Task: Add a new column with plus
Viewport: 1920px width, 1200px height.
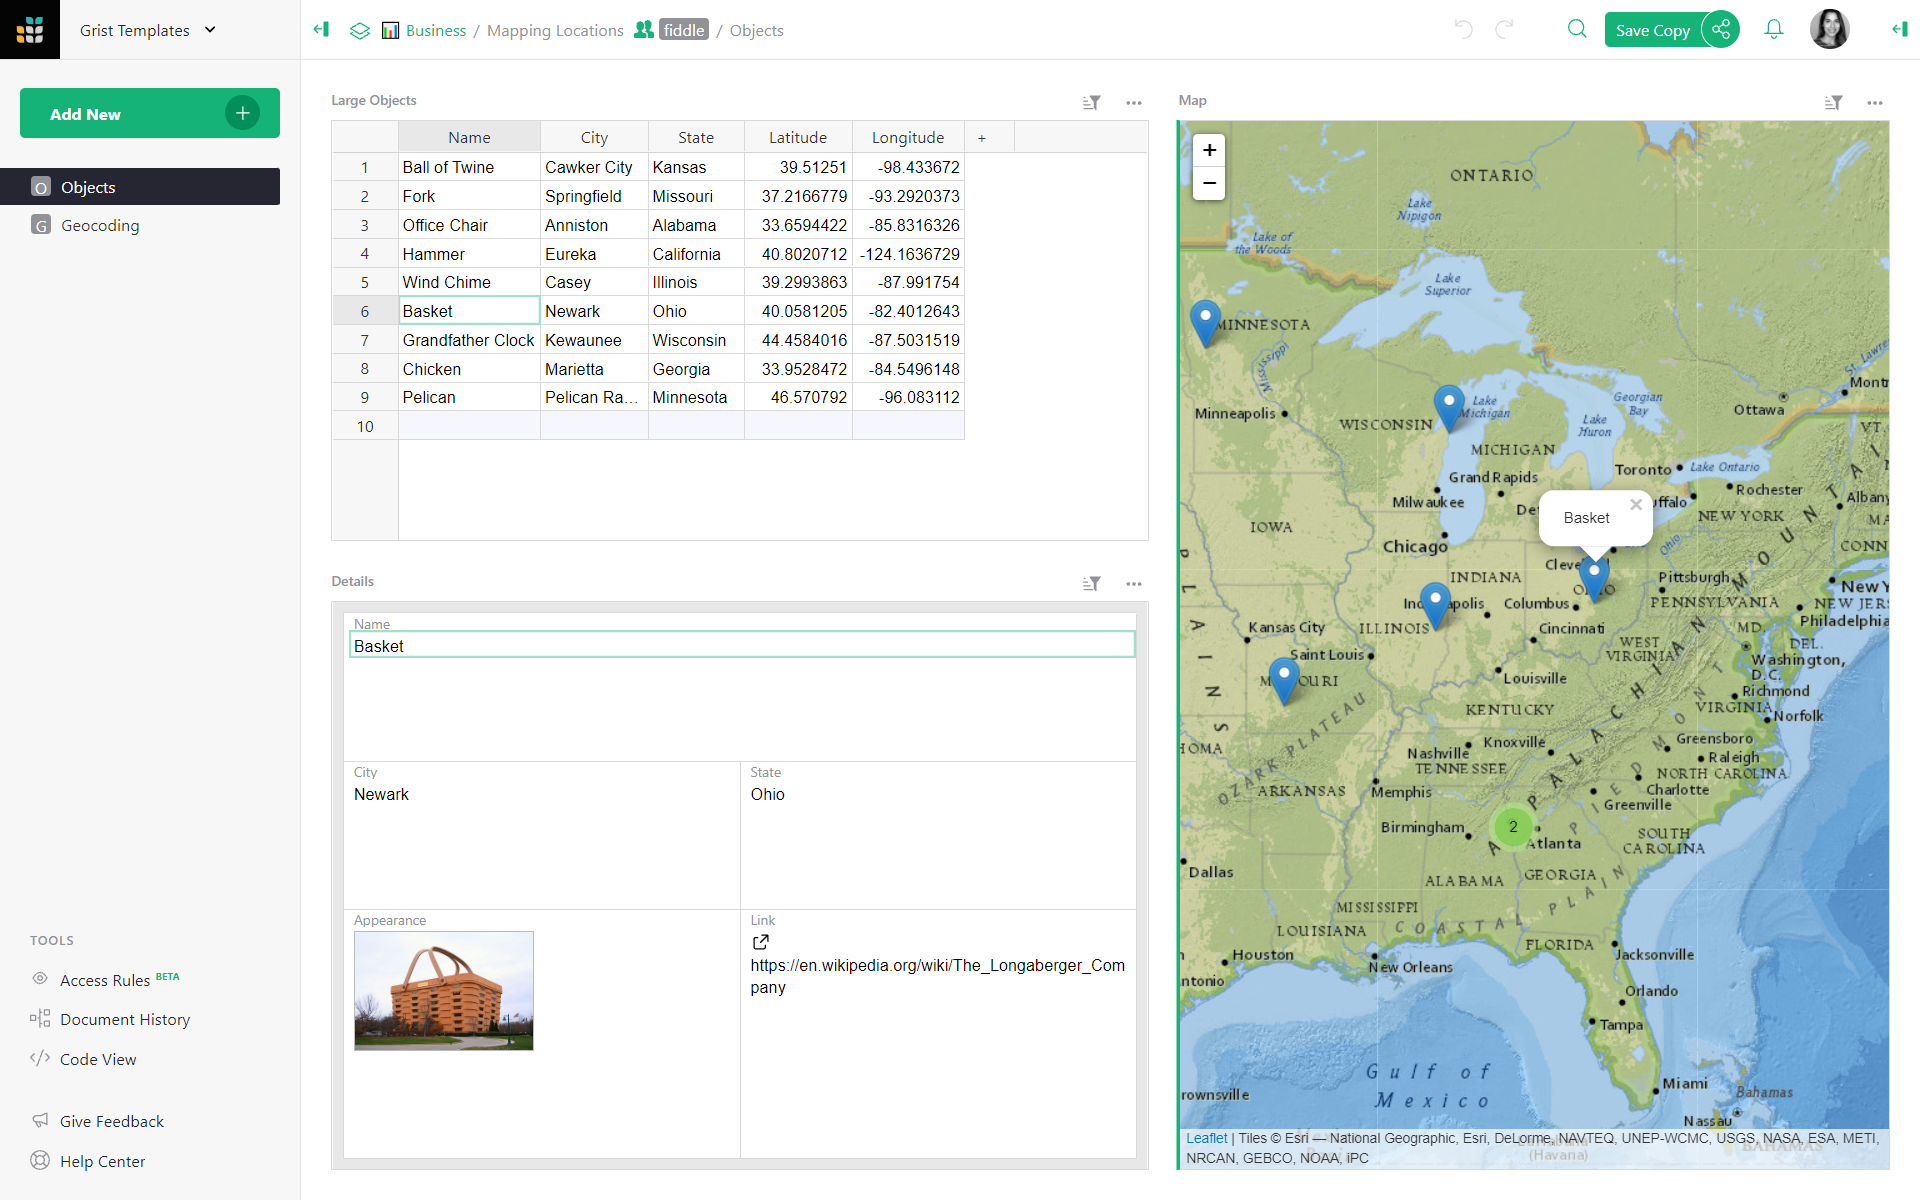Action: coord(981,138)
